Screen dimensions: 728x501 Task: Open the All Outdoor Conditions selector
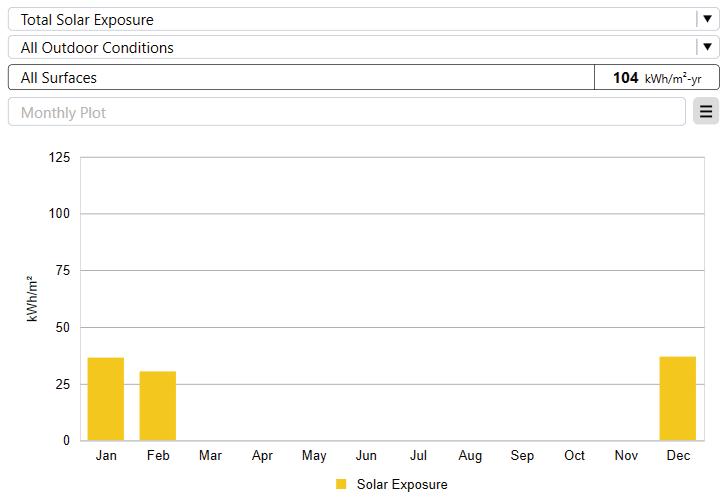[x=350, y=47]
